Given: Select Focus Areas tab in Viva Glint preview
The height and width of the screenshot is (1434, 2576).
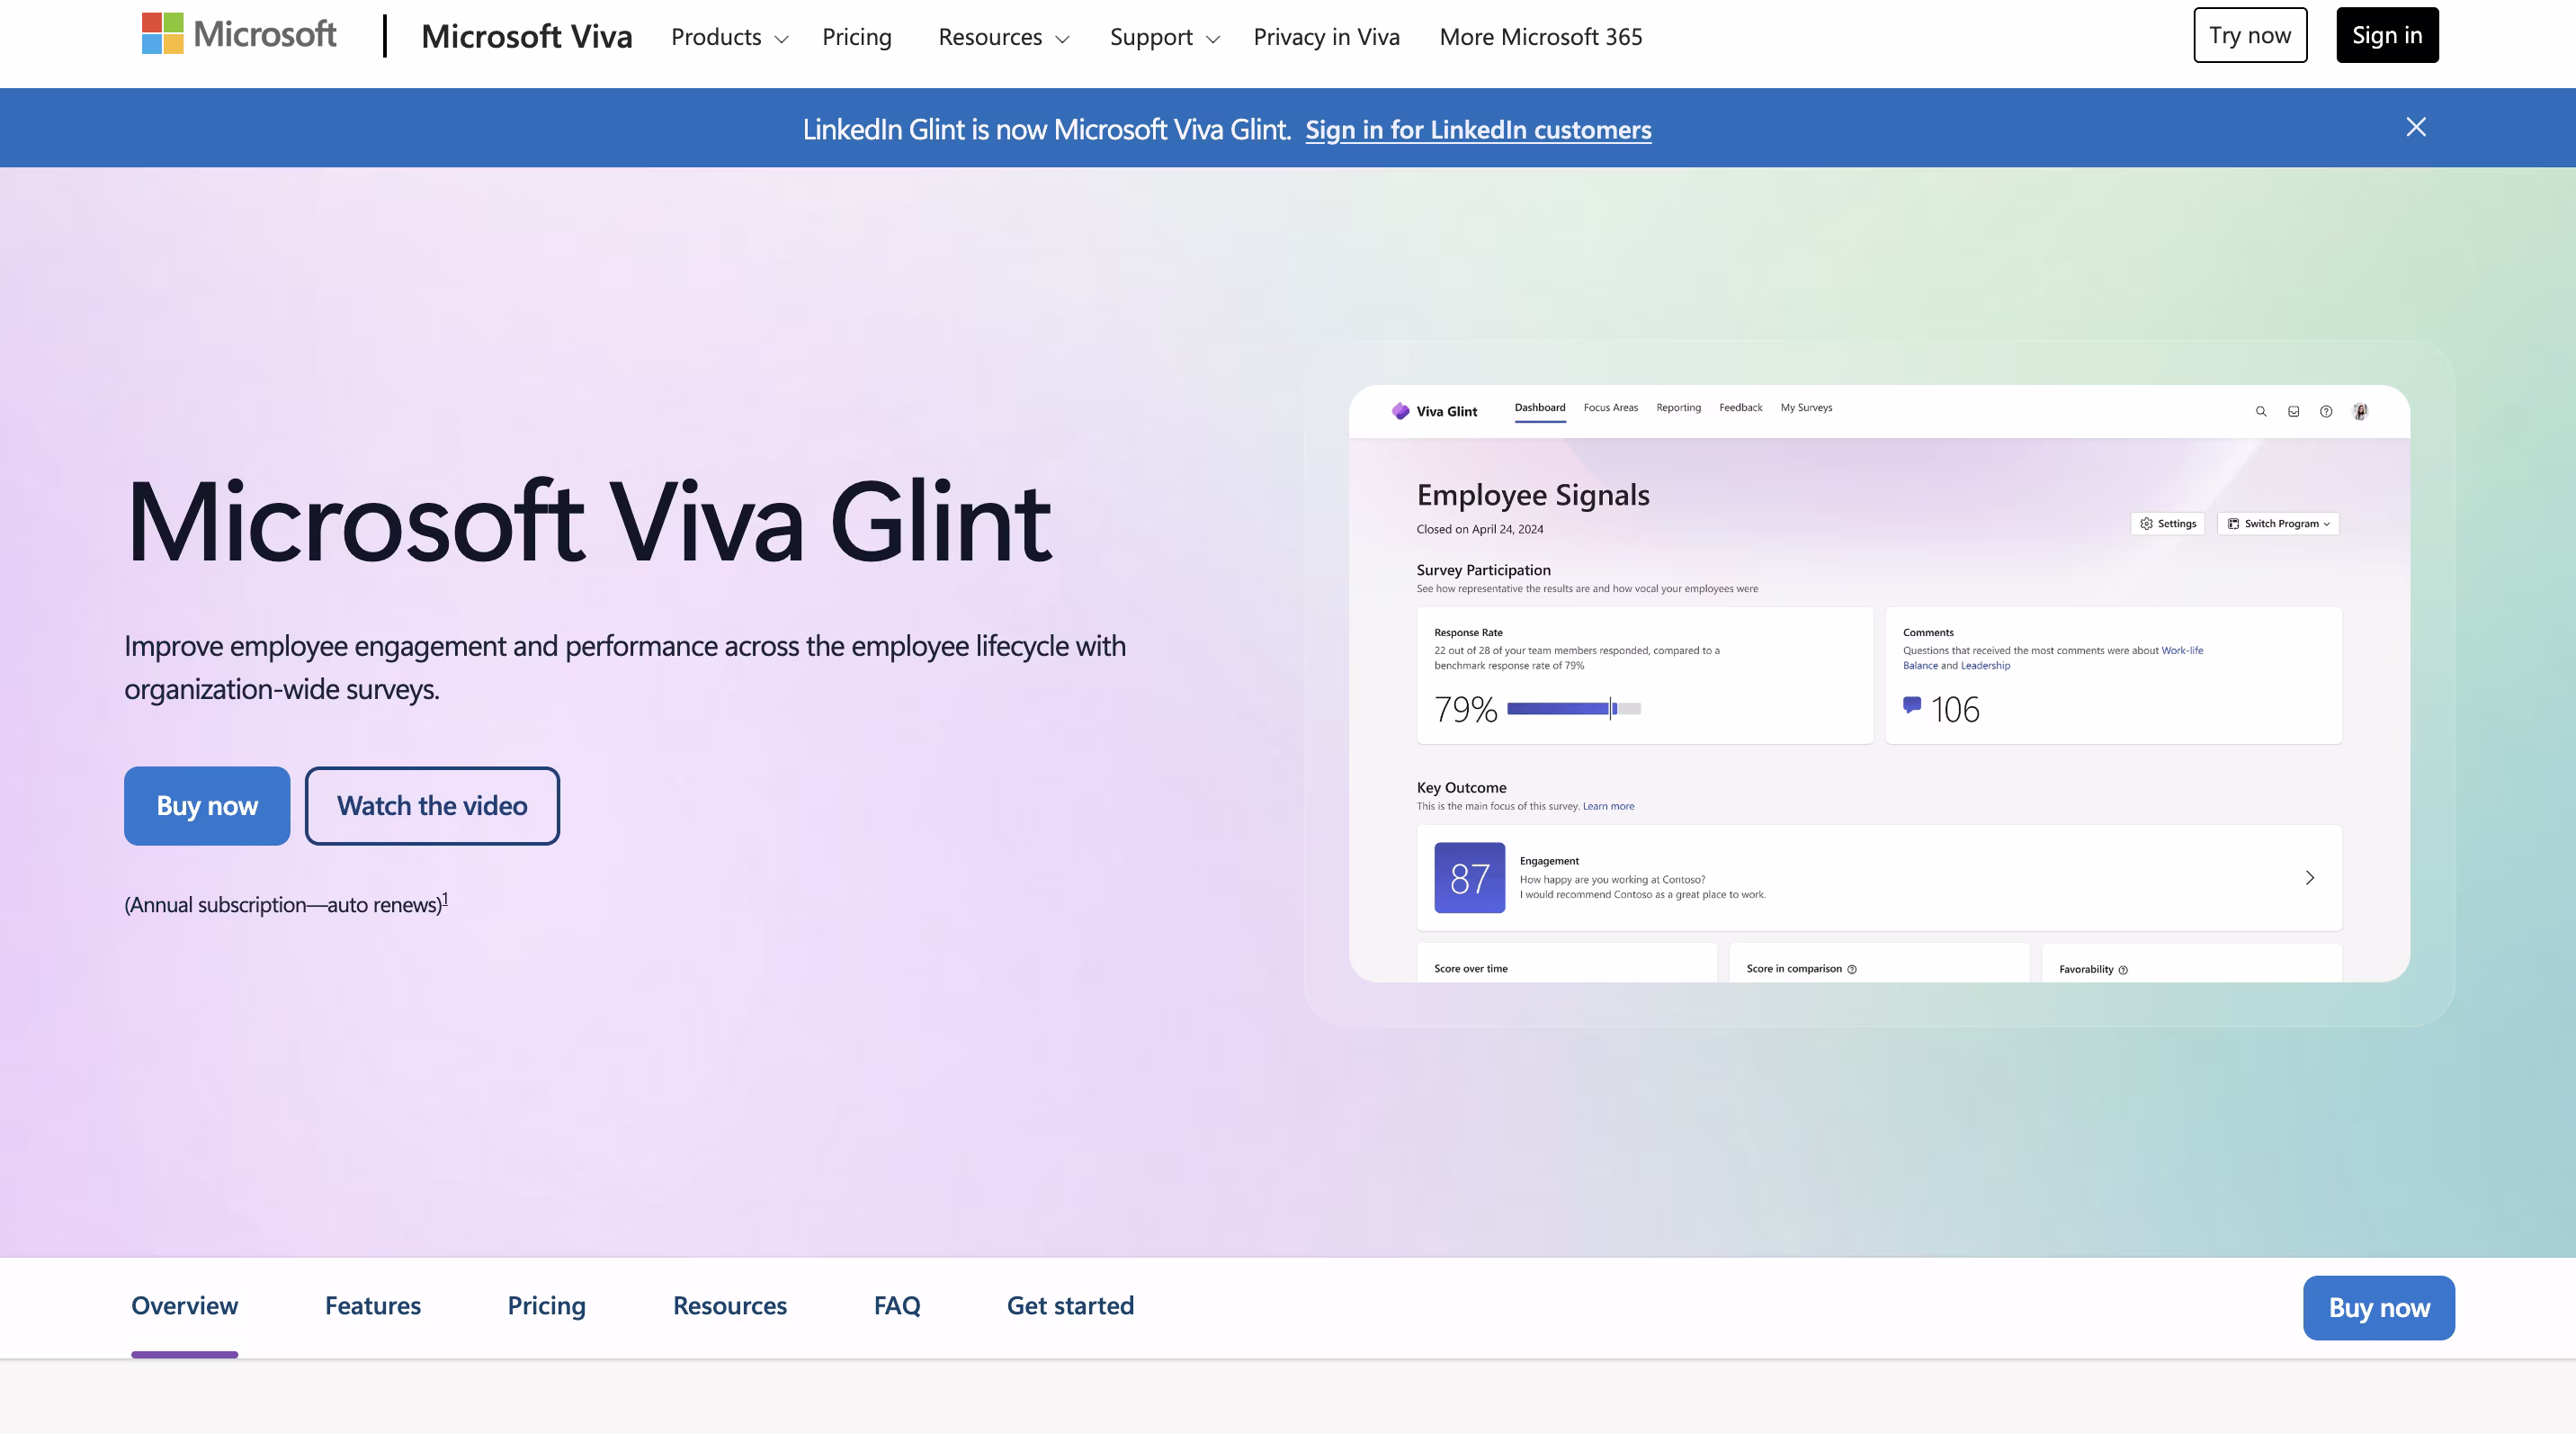Looking at the screenshot, I should click(x=1611, y=408).
